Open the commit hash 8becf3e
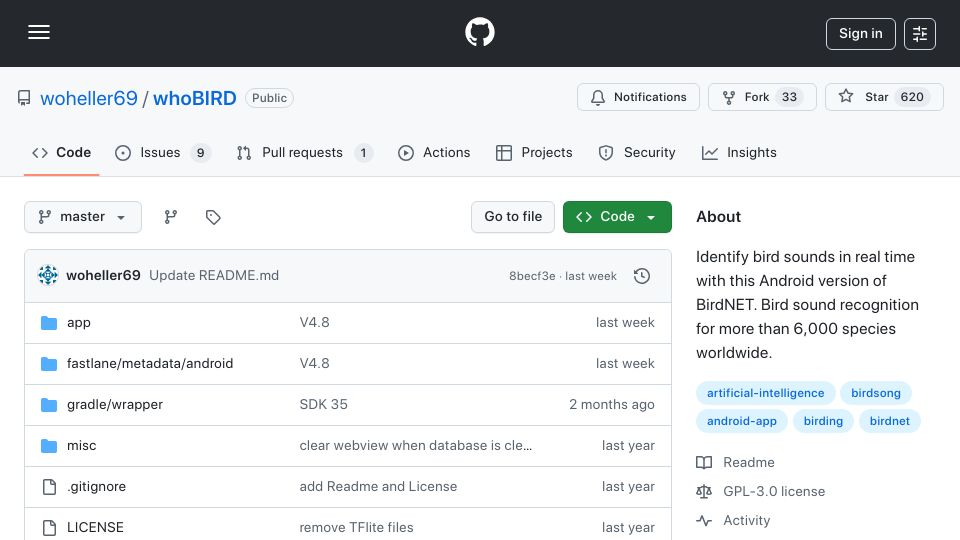This screenshot has width=960, height=540. (532, 276)
